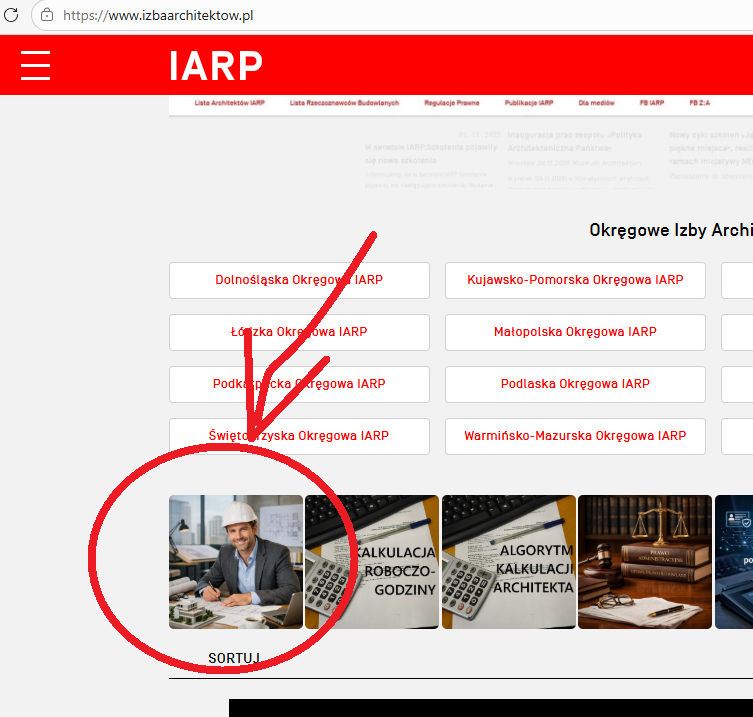Go to Publikacje IARP menu item

pos(529,103)
